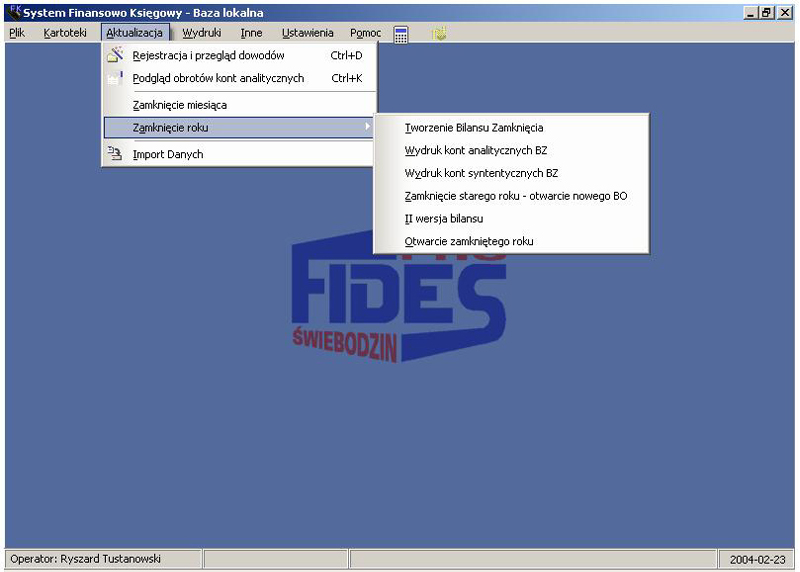Click Operator: Ryszard Tustanowski status text
The image size is (800, 572).
pyautogui.click(x=85, y=559)
